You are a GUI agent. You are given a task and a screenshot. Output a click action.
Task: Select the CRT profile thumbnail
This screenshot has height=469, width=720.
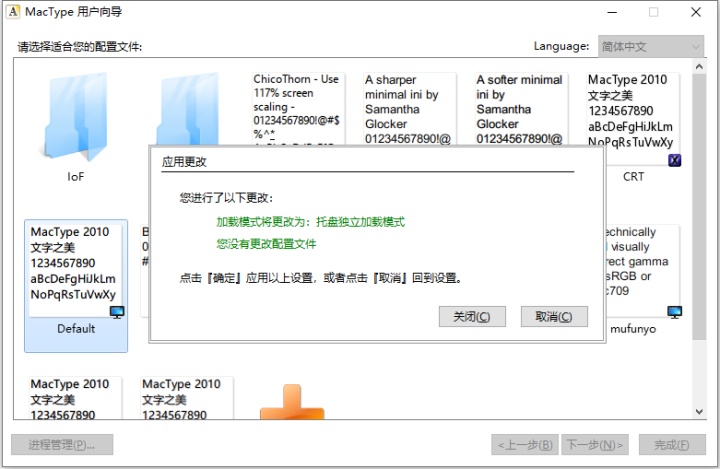633,118
